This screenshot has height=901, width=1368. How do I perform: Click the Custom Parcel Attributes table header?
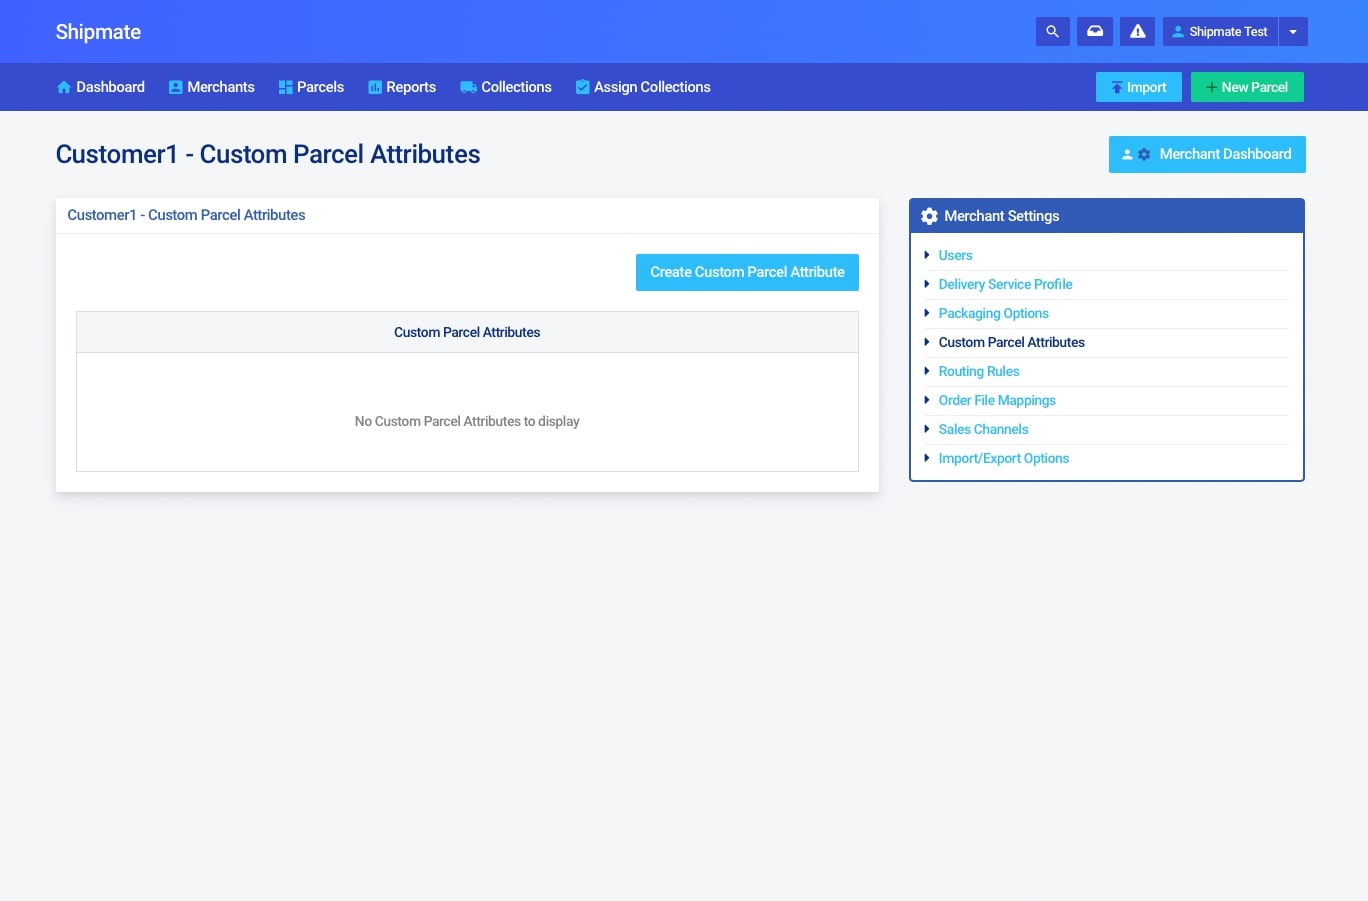(467, 332)
